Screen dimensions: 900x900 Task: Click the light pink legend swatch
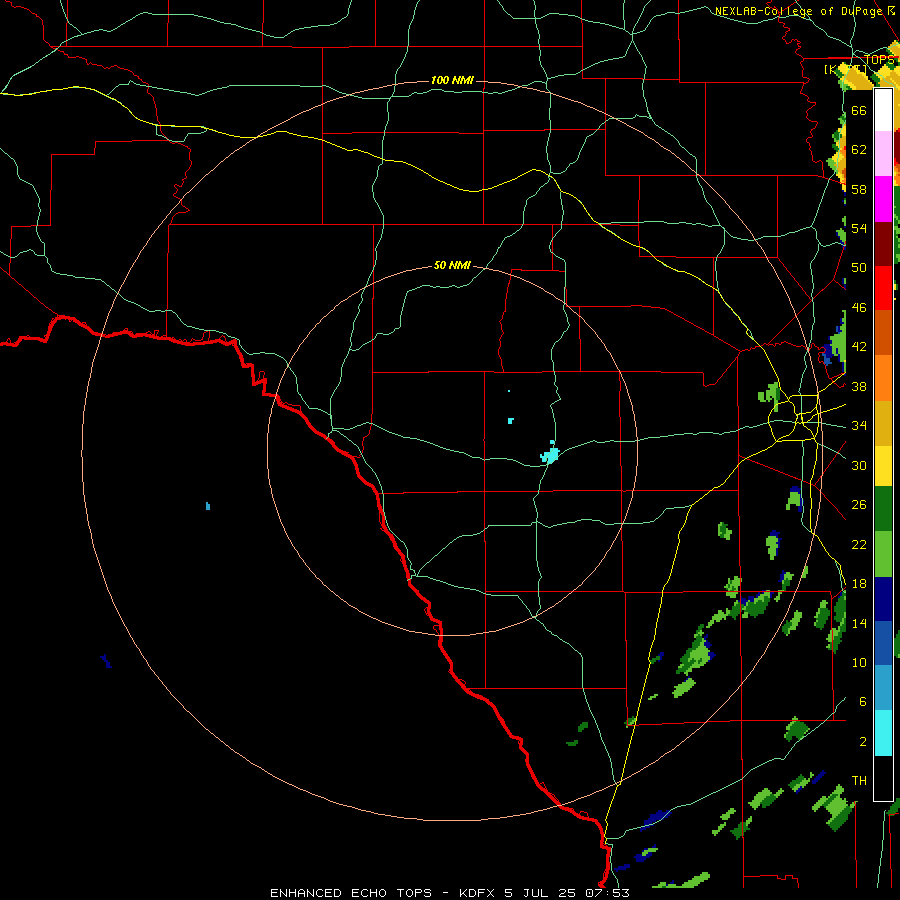click(883, 153)
